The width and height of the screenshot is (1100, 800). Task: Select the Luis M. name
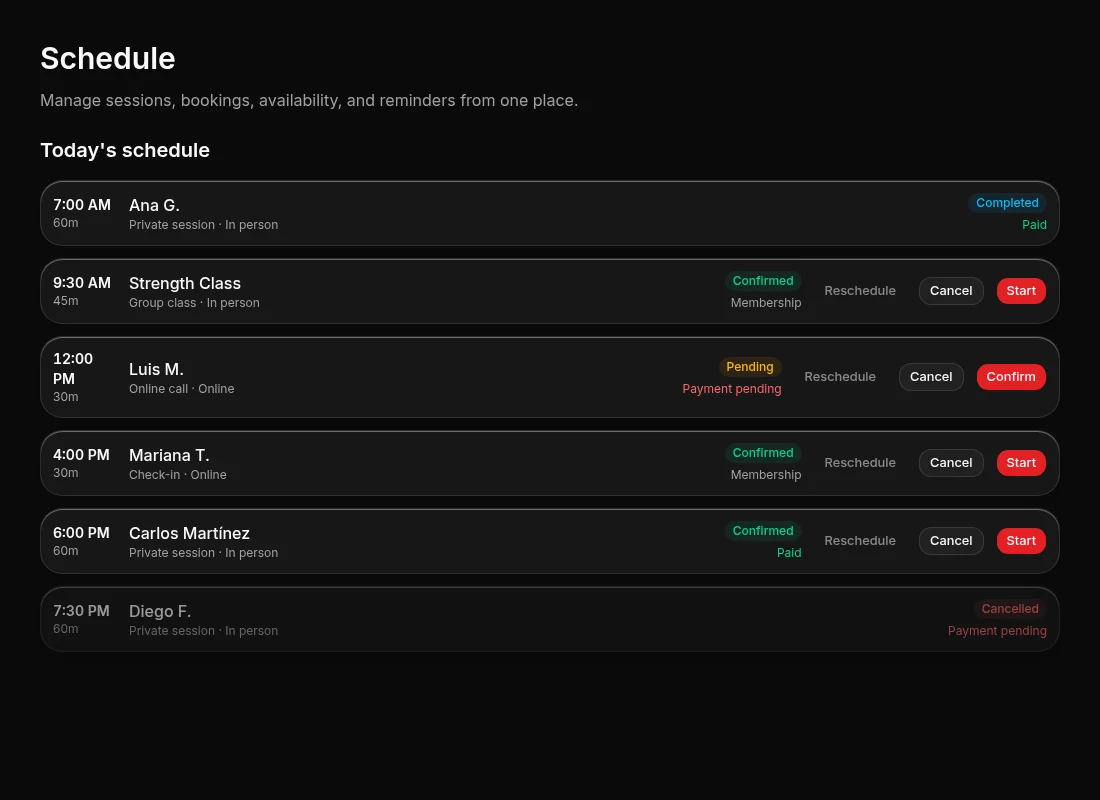156,369
